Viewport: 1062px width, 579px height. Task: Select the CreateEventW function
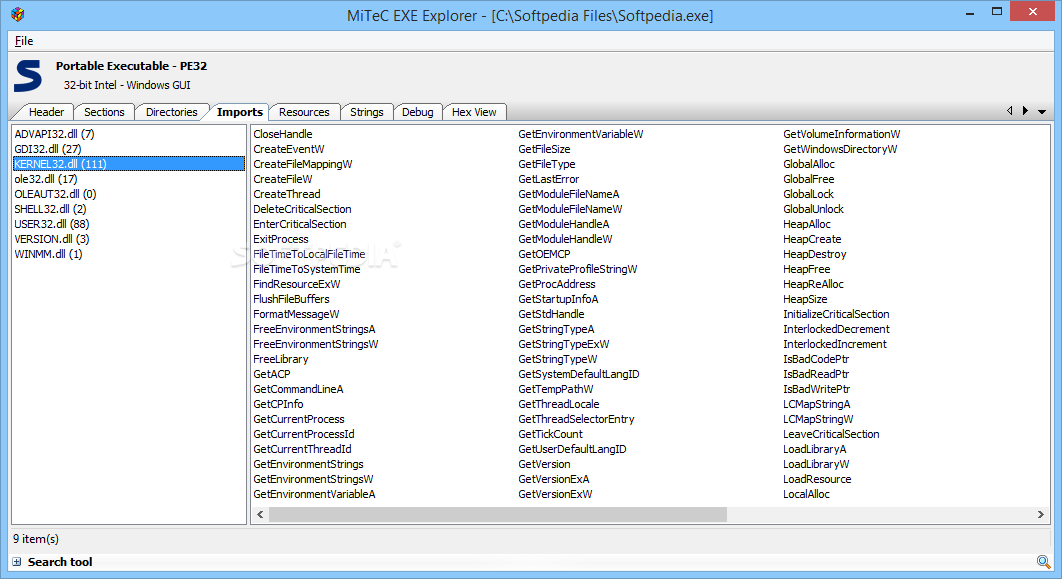point(289,149)
